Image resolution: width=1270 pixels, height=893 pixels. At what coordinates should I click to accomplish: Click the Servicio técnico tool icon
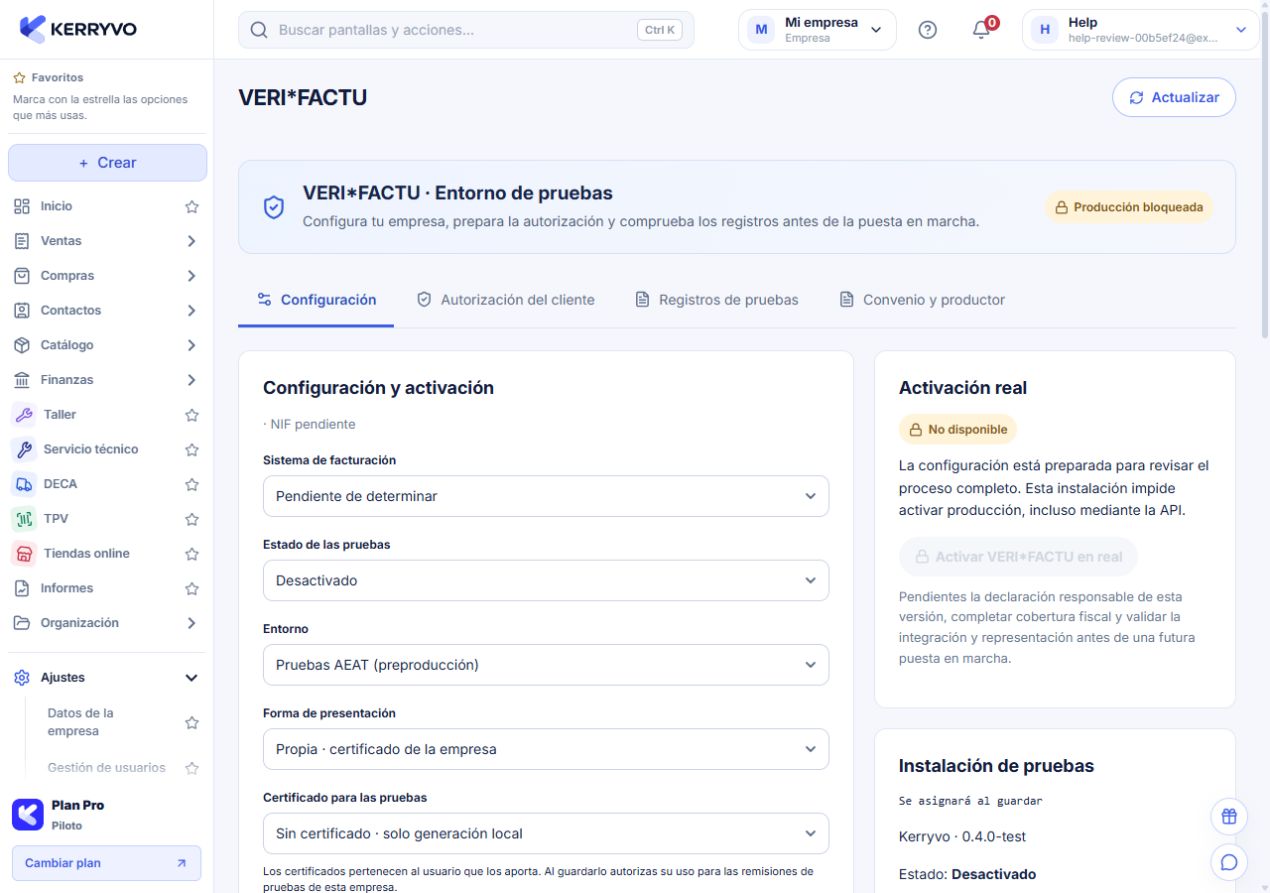coord(24,449)
